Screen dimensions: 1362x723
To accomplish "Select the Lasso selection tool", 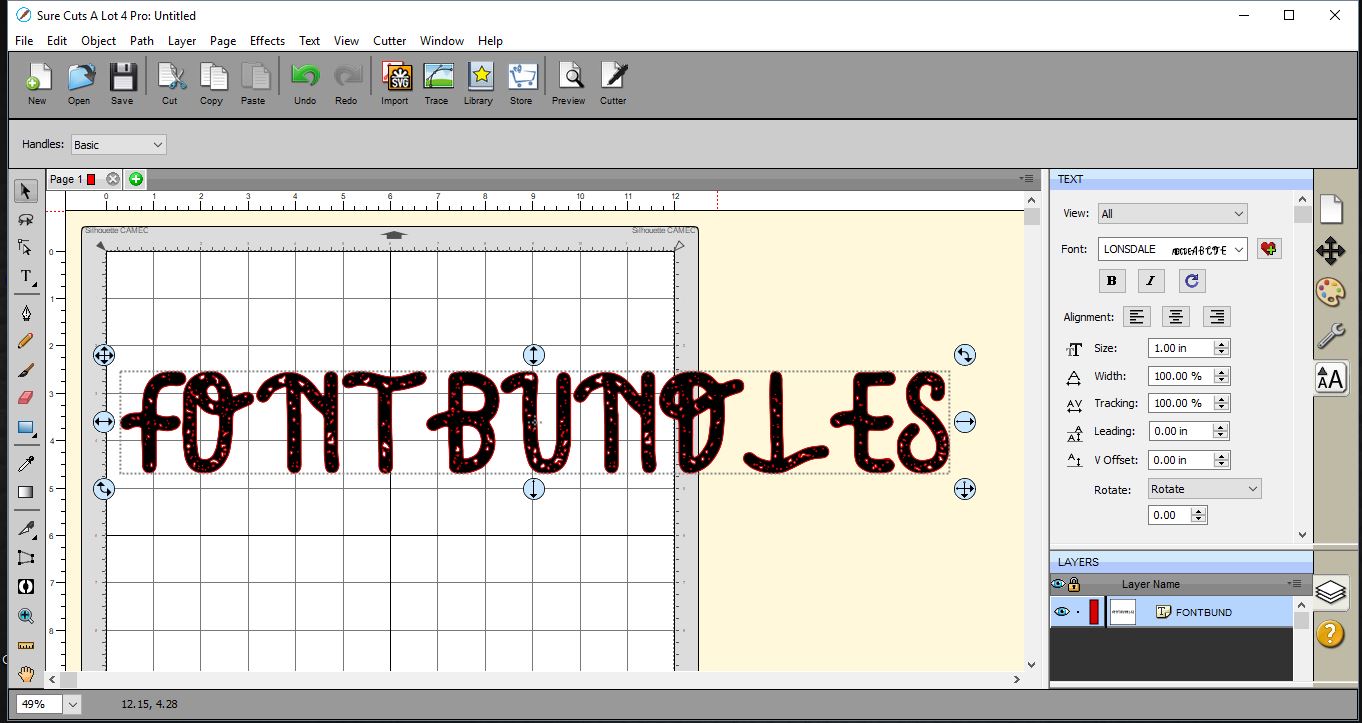I will (26, 219).
